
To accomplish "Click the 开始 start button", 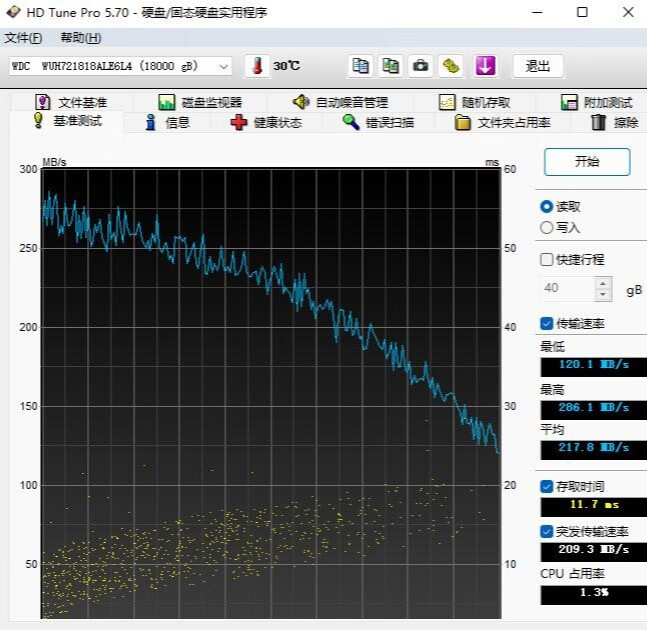I will (x=587, y=162).
